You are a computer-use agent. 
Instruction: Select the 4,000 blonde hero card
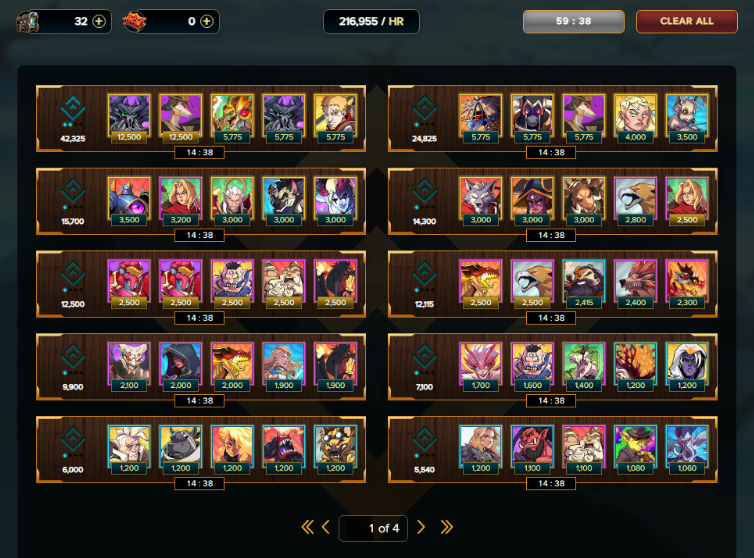(x=635, y=119)
